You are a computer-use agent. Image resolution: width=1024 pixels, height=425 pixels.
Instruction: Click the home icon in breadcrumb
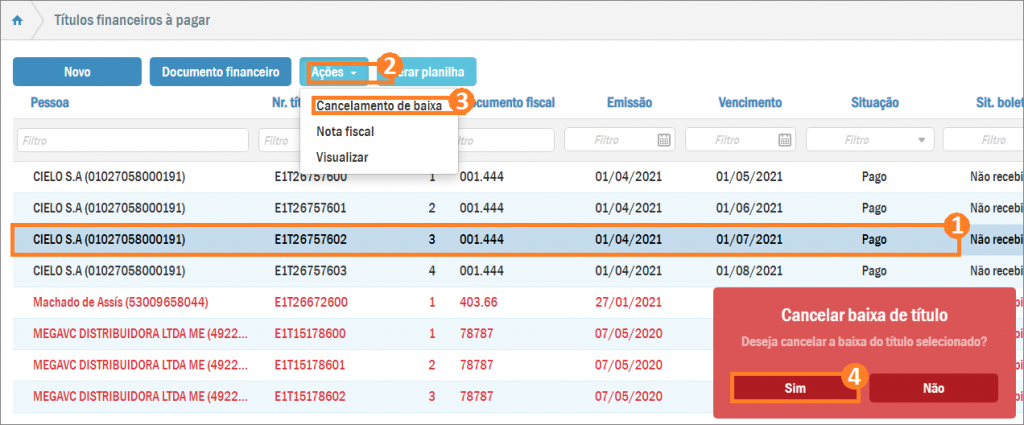tap(17, 20)
